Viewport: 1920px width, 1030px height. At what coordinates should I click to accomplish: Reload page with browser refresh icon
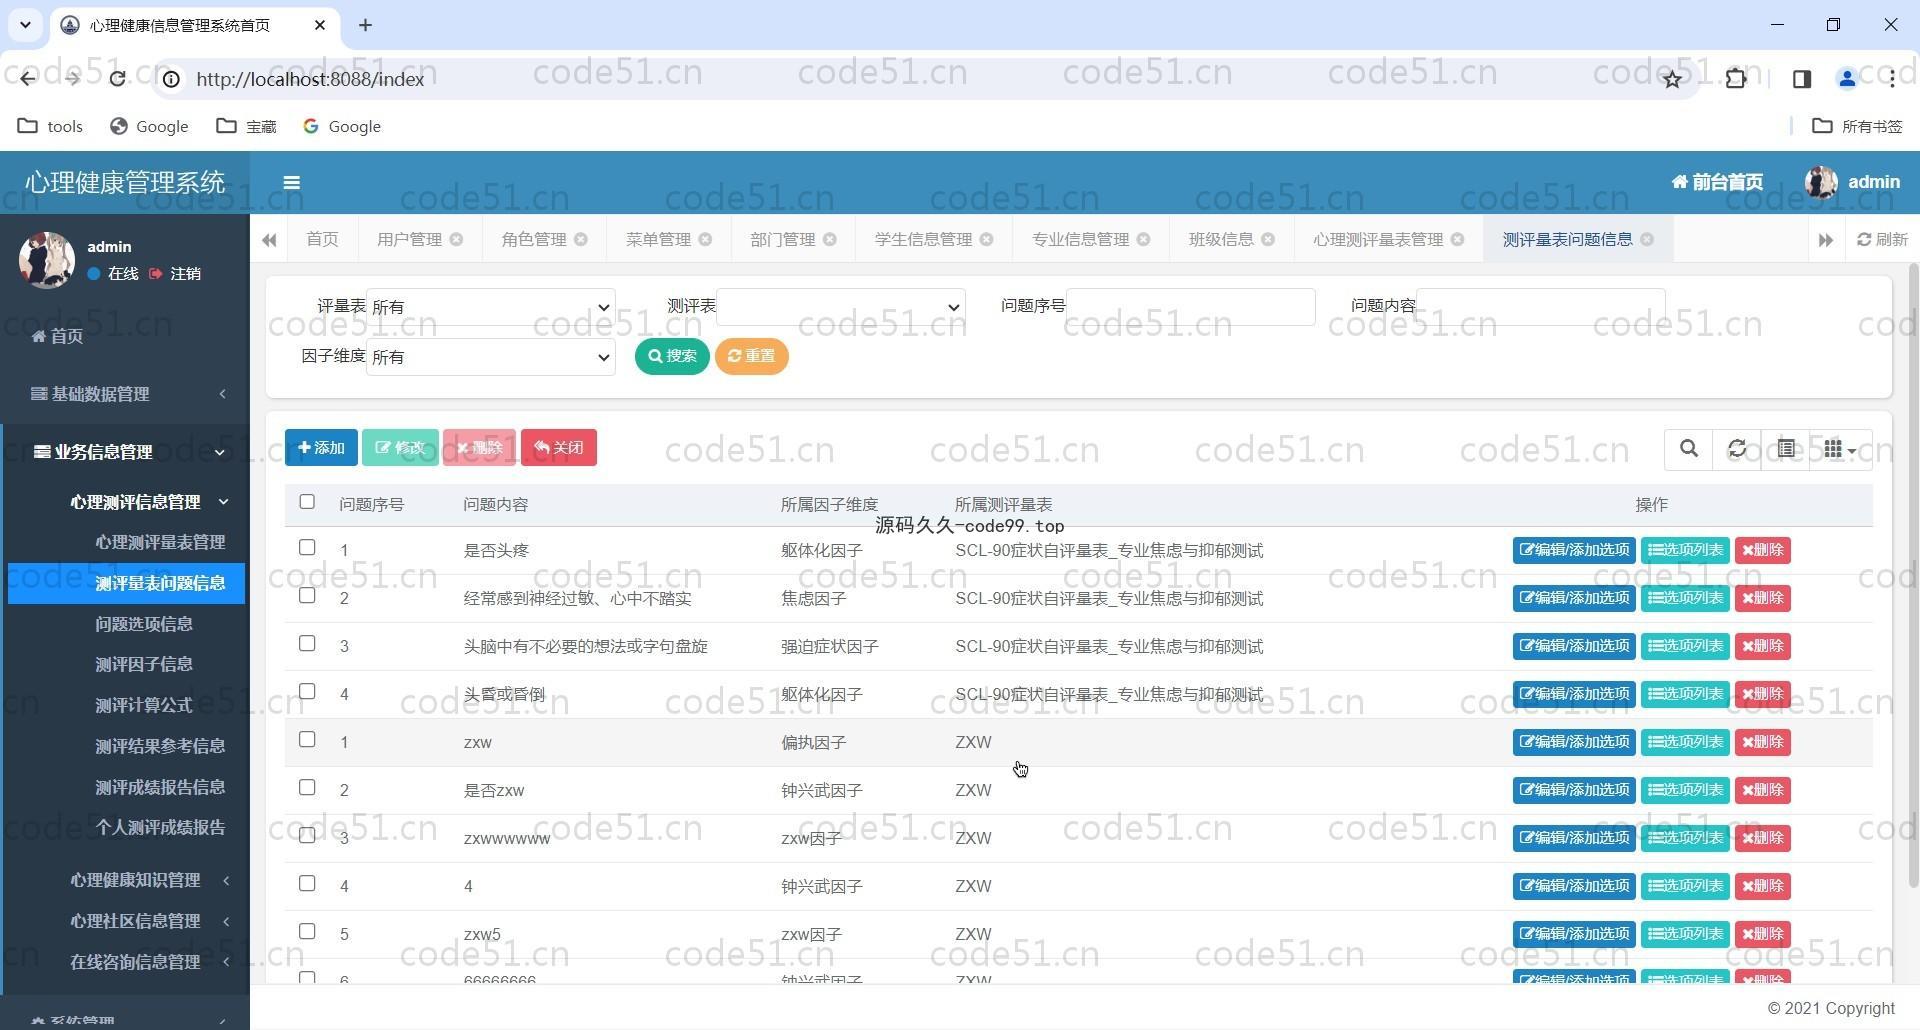click(x=117, y=79)
